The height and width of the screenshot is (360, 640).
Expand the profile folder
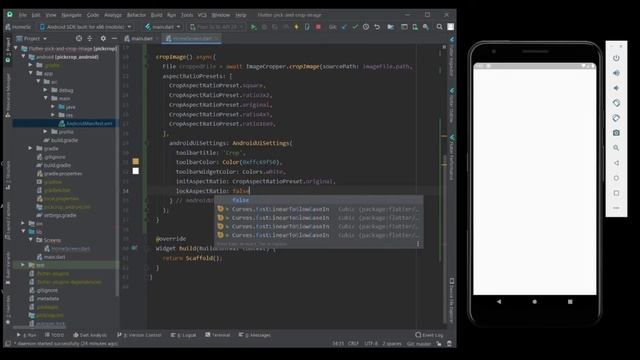45,131
